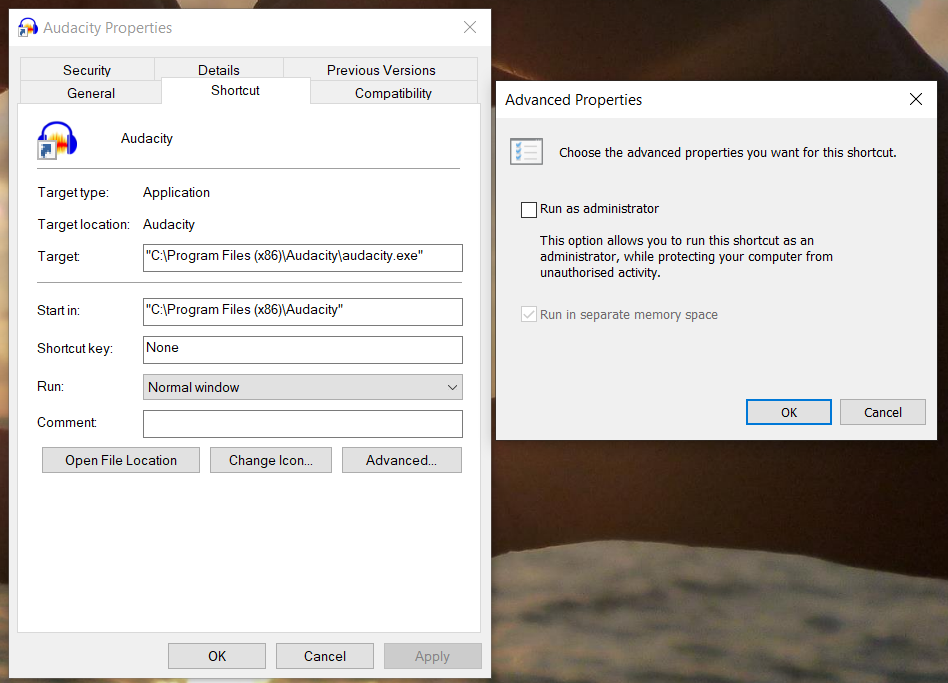Click inside the Comment text field
948x683 pixels.
coord(302,424)
